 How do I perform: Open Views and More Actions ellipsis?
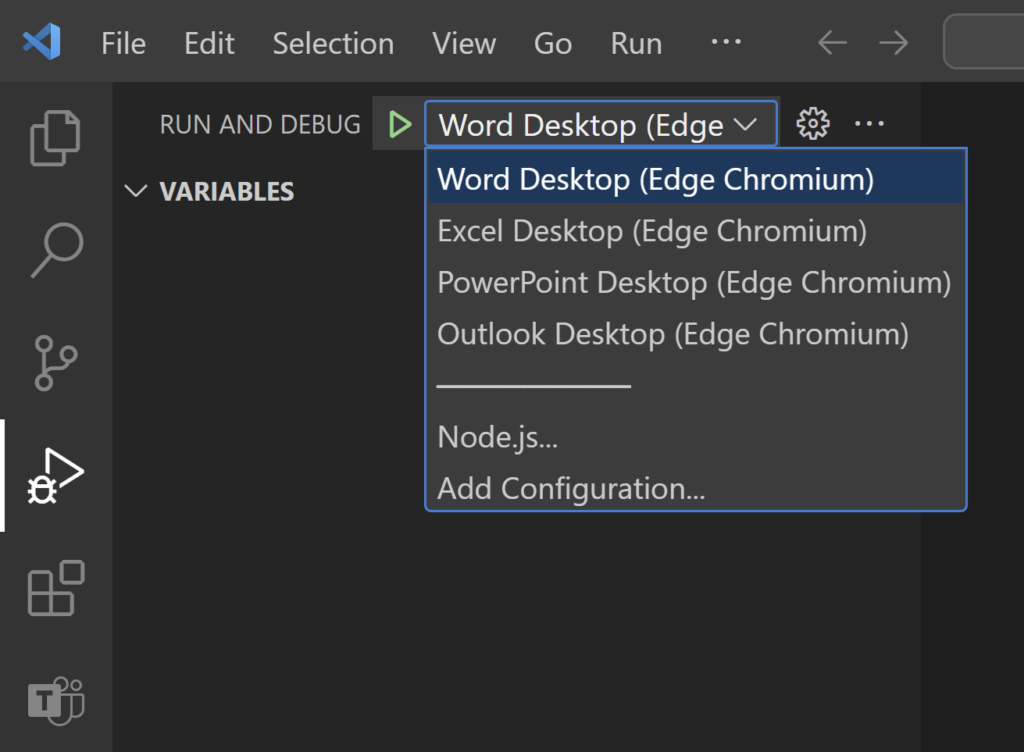point(869,124)
